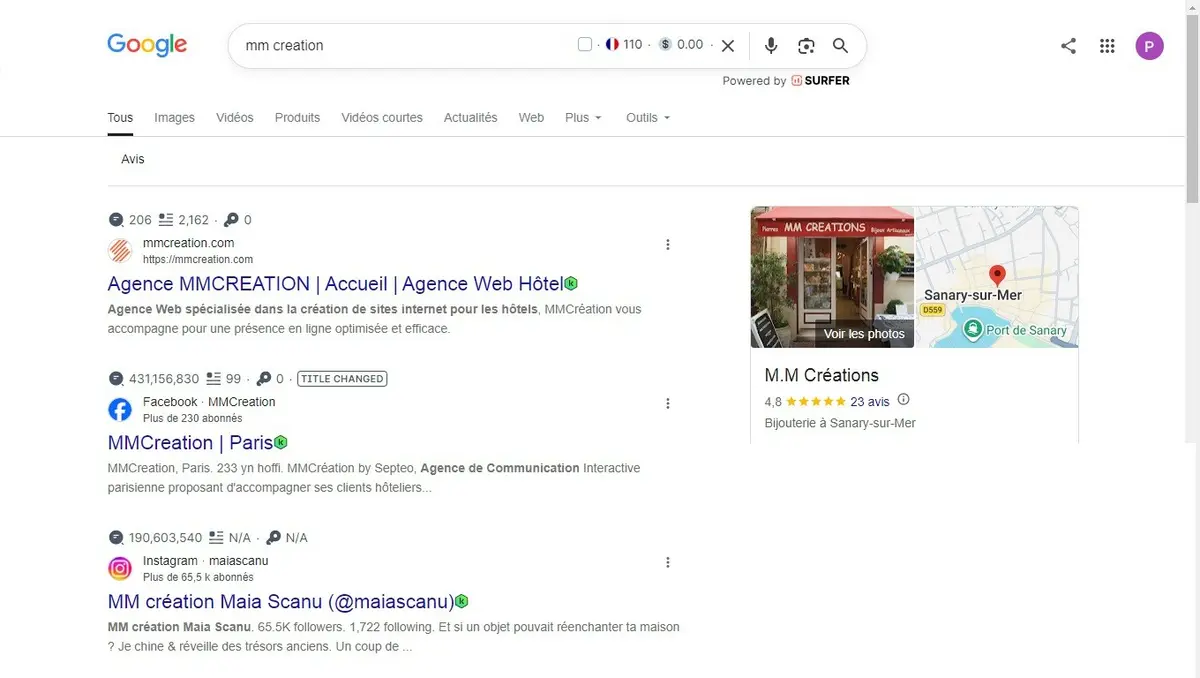
Task: Tick the Surfer checkbox in search bar
Action: tap(585, 45)
